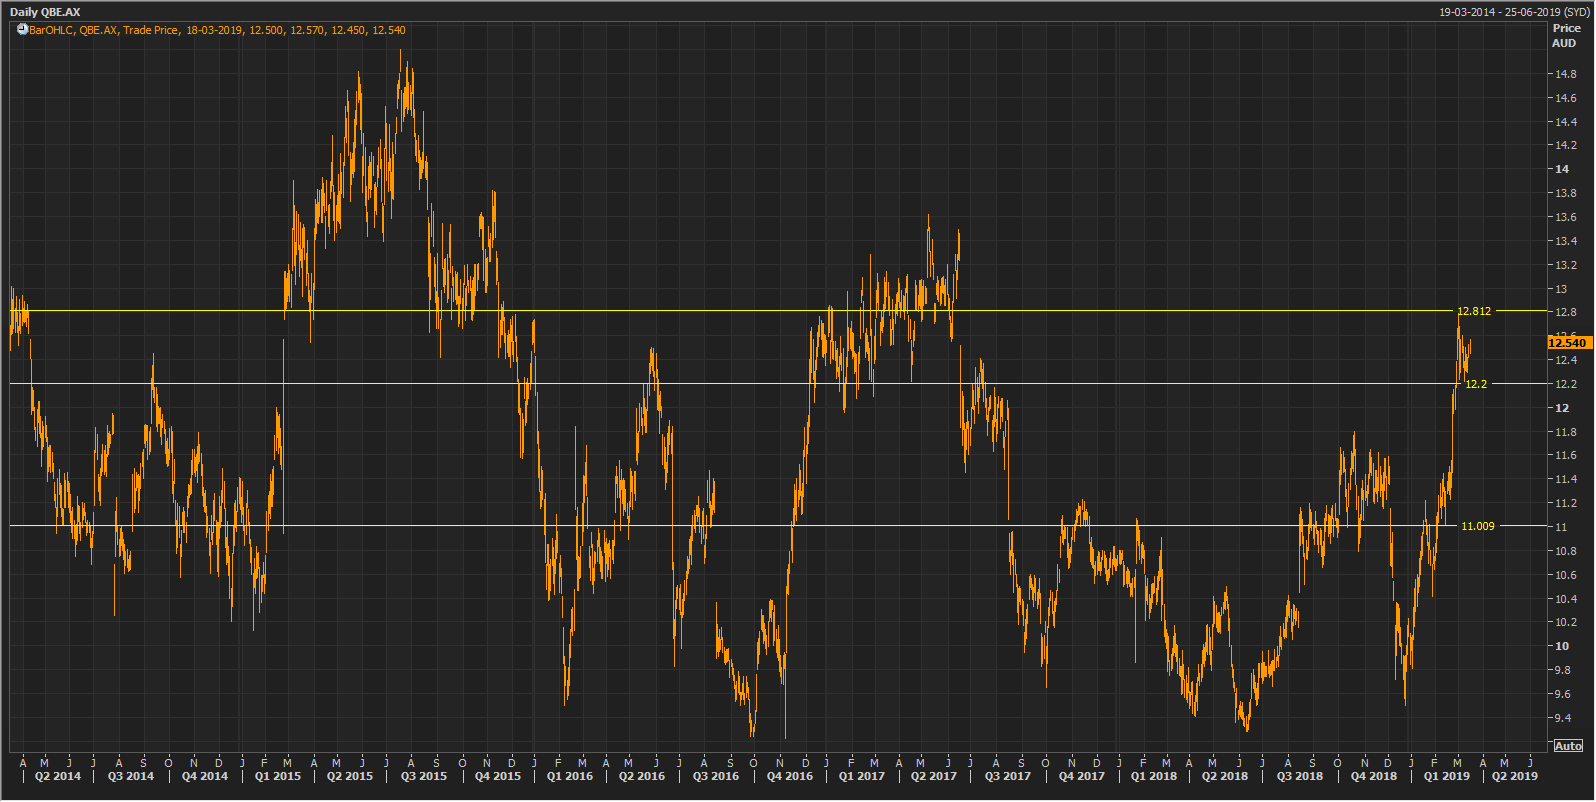Click the Q2 2015 time axis label
Screen dimensions: 1596x802
point(350,776)
